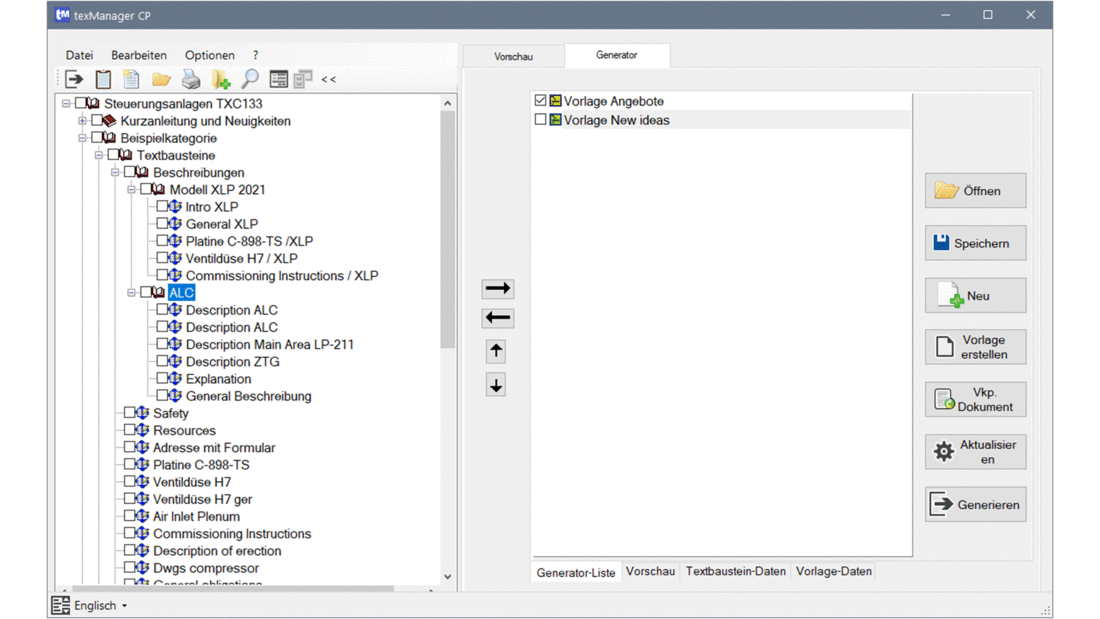Open the print icon in the toolbar
The image size is (1100, 619).
click(x=190, y=79)
